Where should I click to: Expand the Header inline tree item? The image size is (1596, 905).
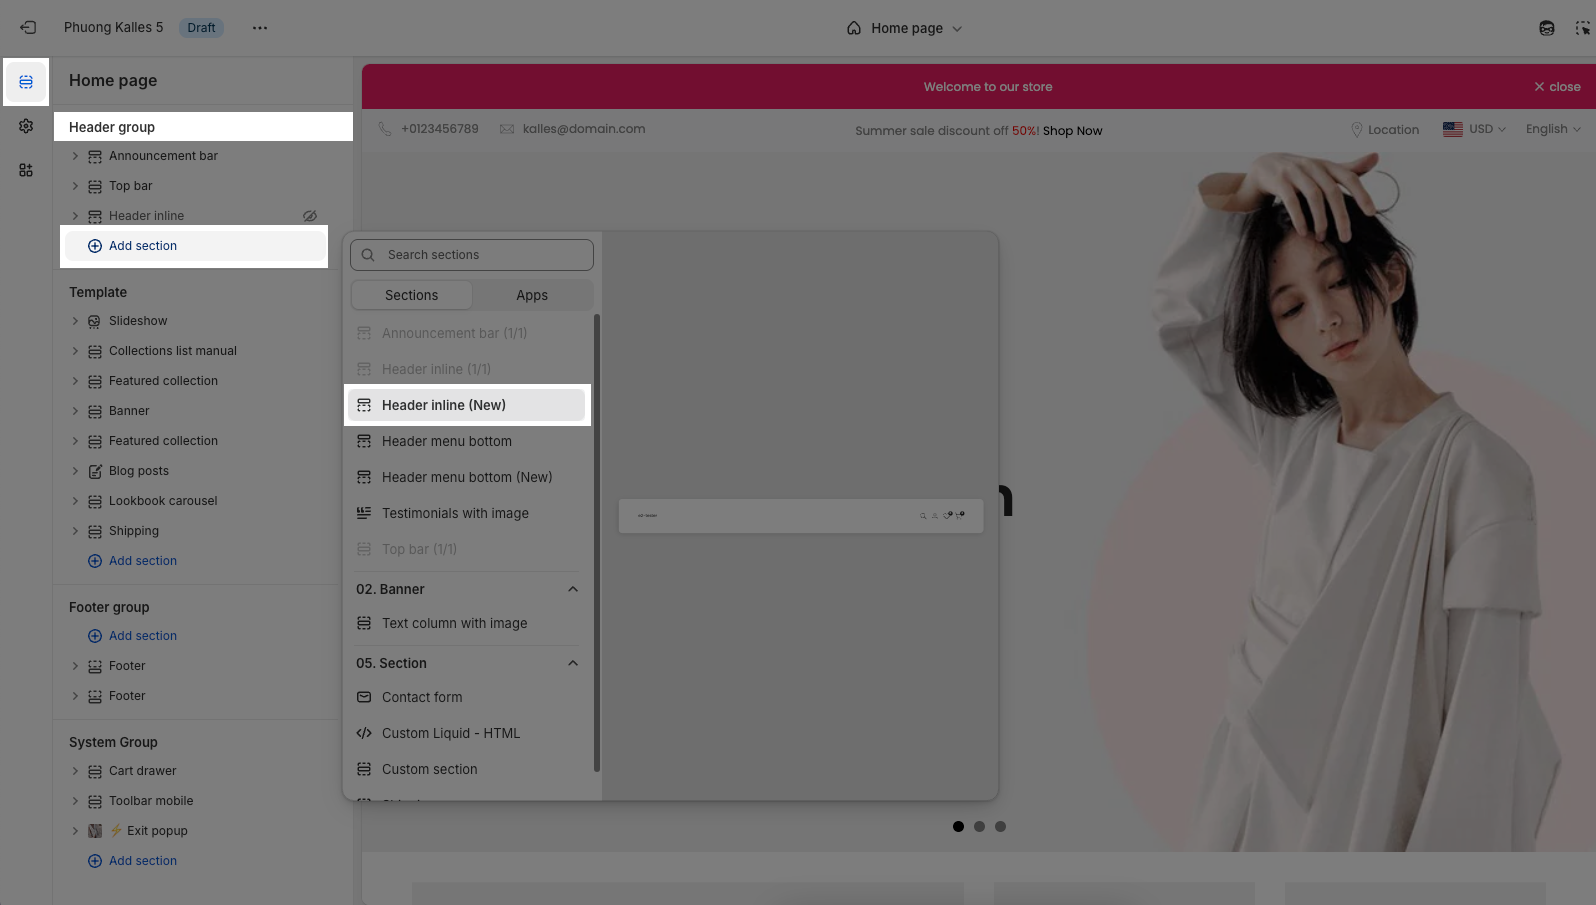click(75, 216)
